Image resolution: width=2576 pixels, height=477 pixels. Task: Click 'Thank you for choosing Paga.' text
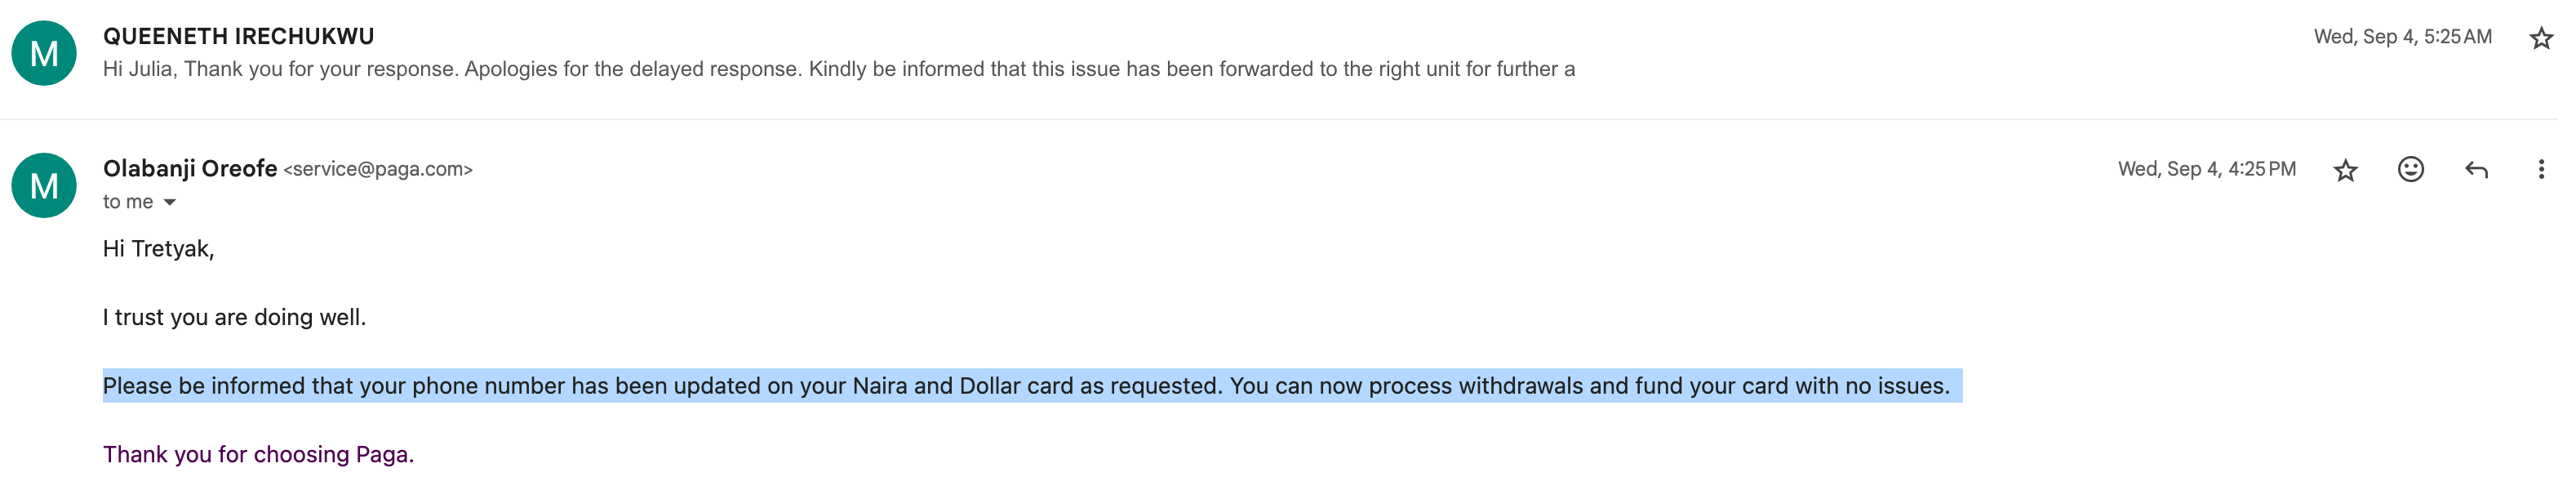click(x=258, y=454)
